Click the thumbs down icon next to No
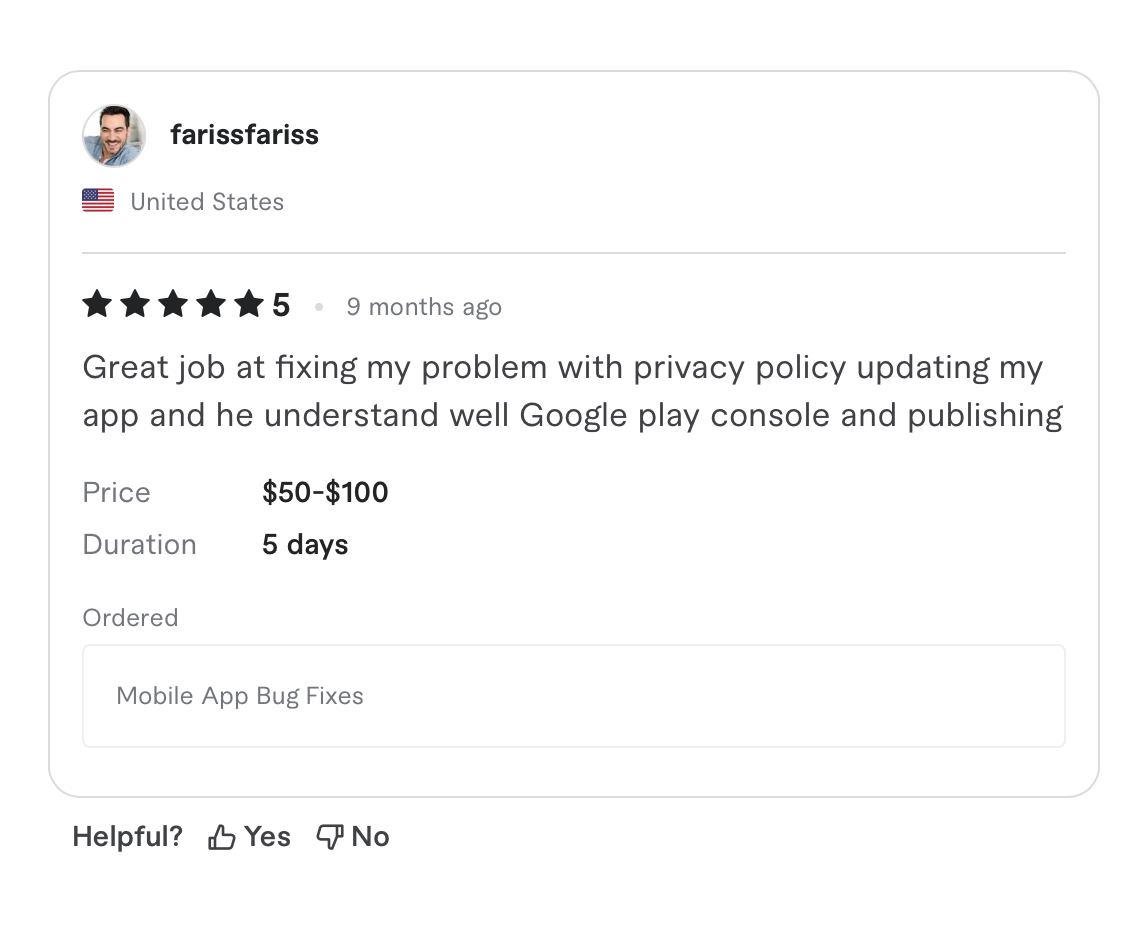Viewport: 1138px width, 938px height. (329, 836)
